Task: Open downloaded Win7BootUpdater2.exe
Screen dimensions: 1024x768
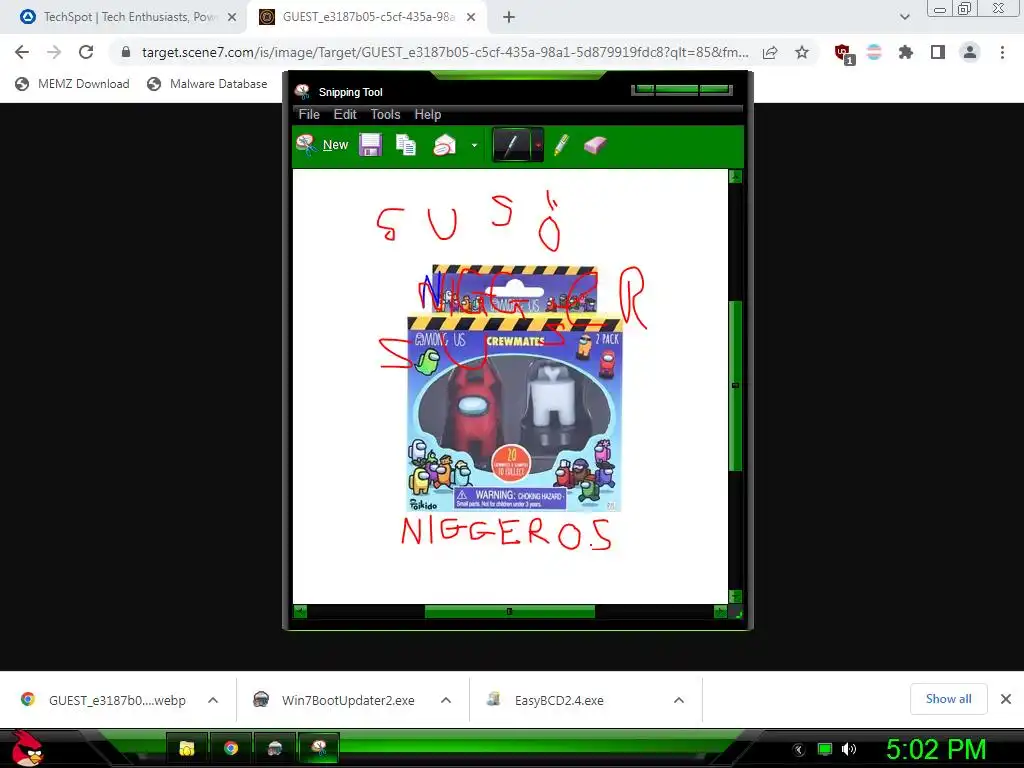Action: (x=335, y=700)
